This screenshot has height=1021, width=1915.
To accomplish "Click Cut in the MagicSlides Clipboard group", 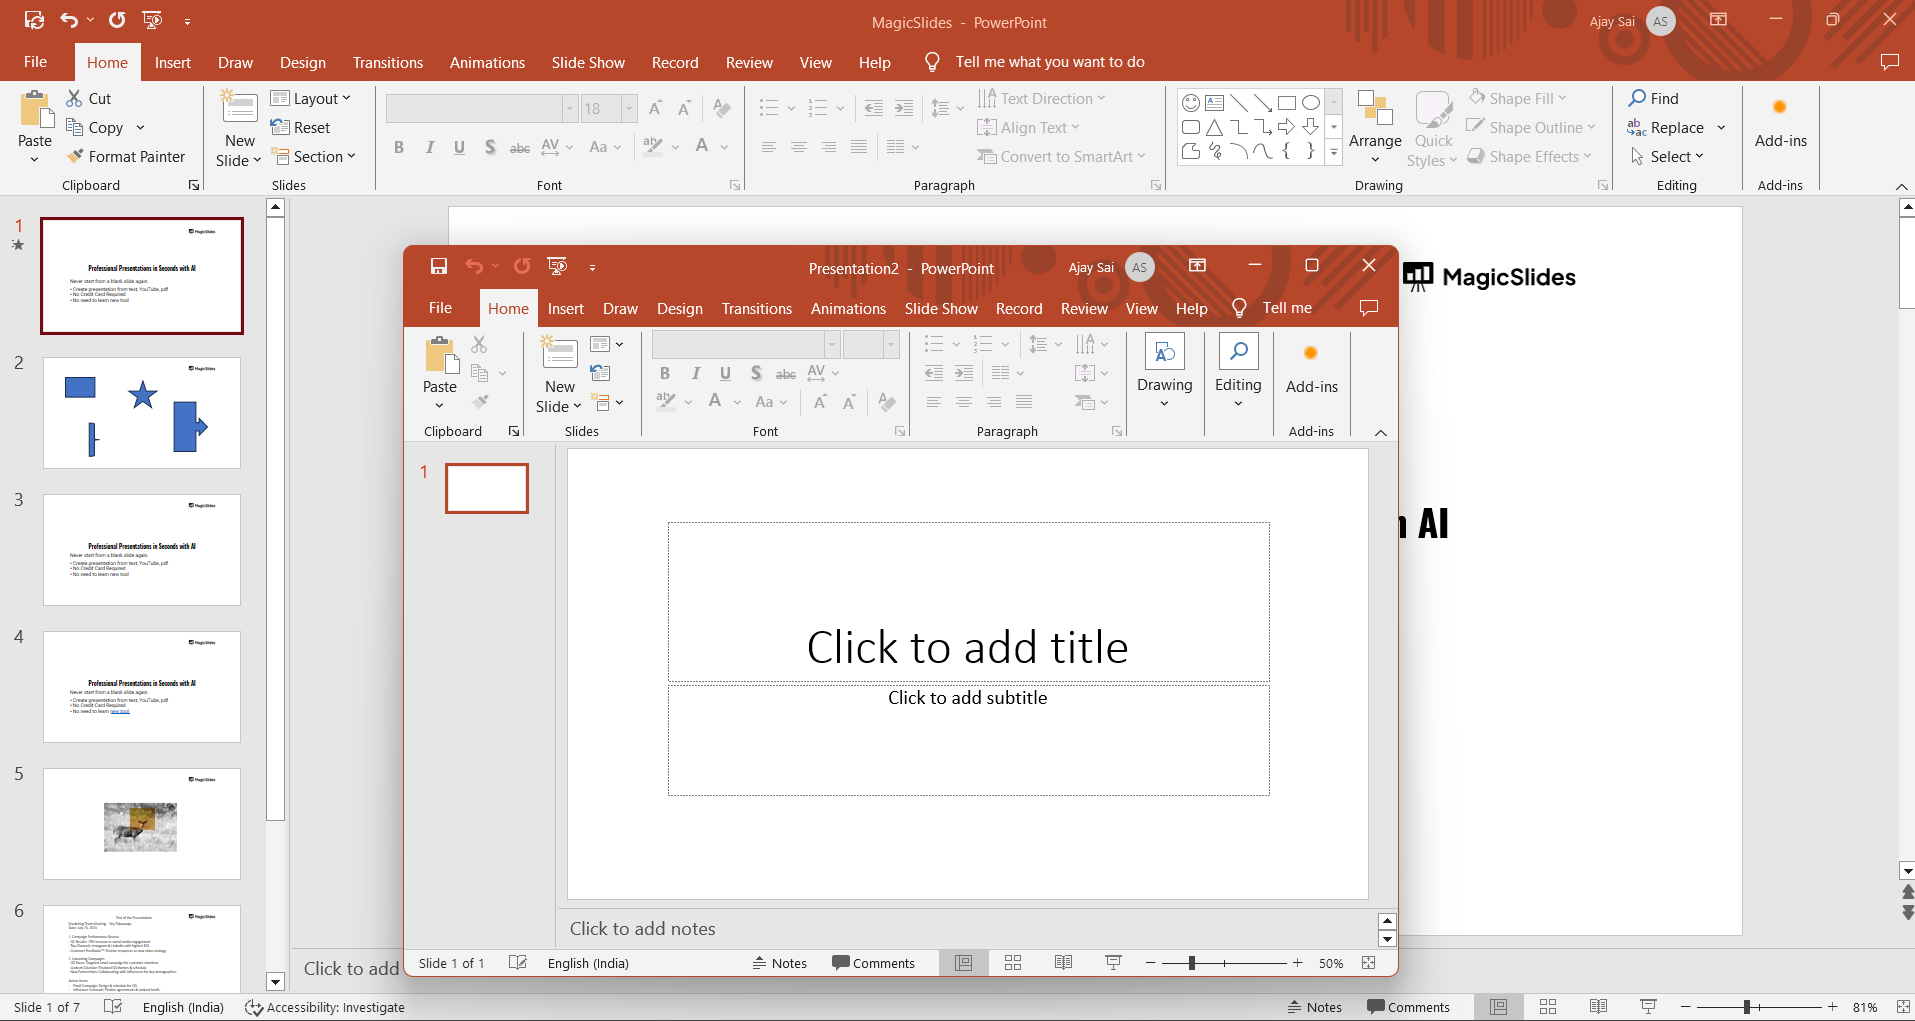I will pos(88,98).
